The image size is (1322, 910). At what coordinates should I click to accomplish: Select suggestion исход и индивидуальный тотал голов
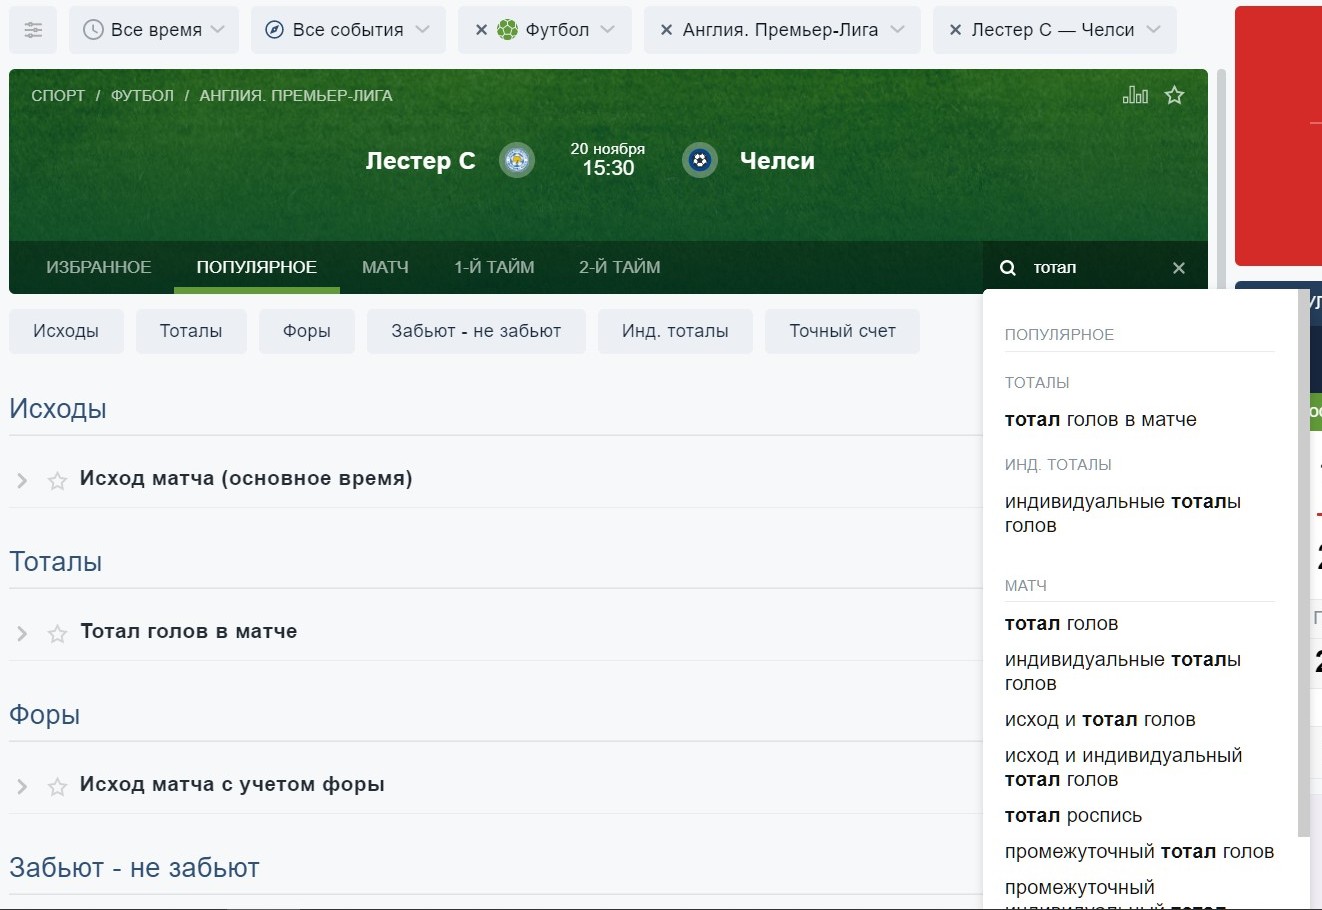tap(1124, 768)
